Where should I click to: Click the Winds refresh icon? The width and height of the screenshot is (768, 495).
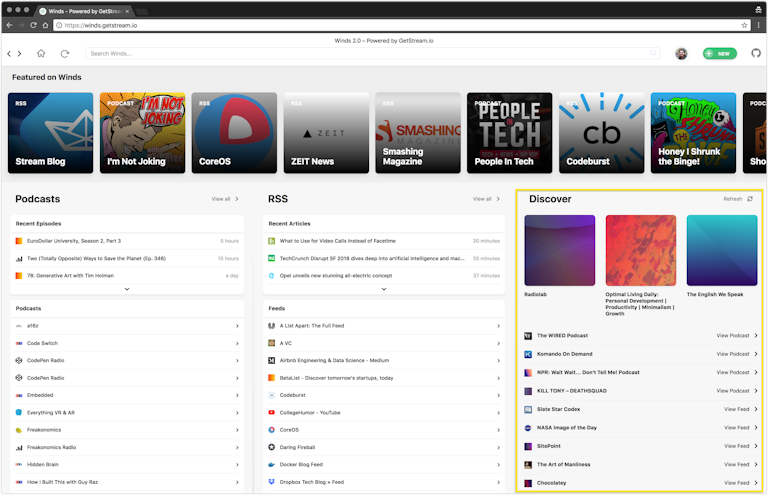(x=65, y=53)
